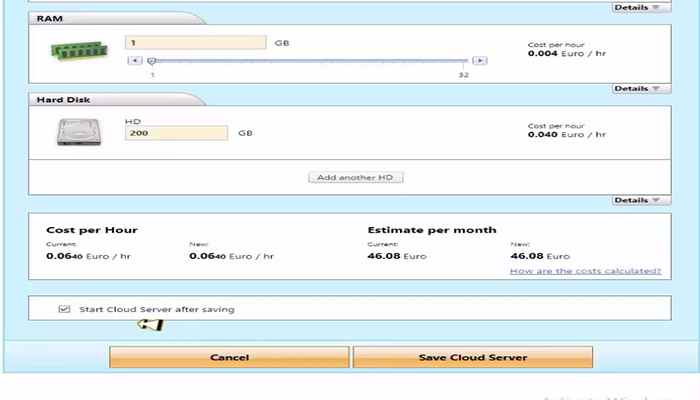Decrease RAM with the left slider arrow

click(135, 60)
